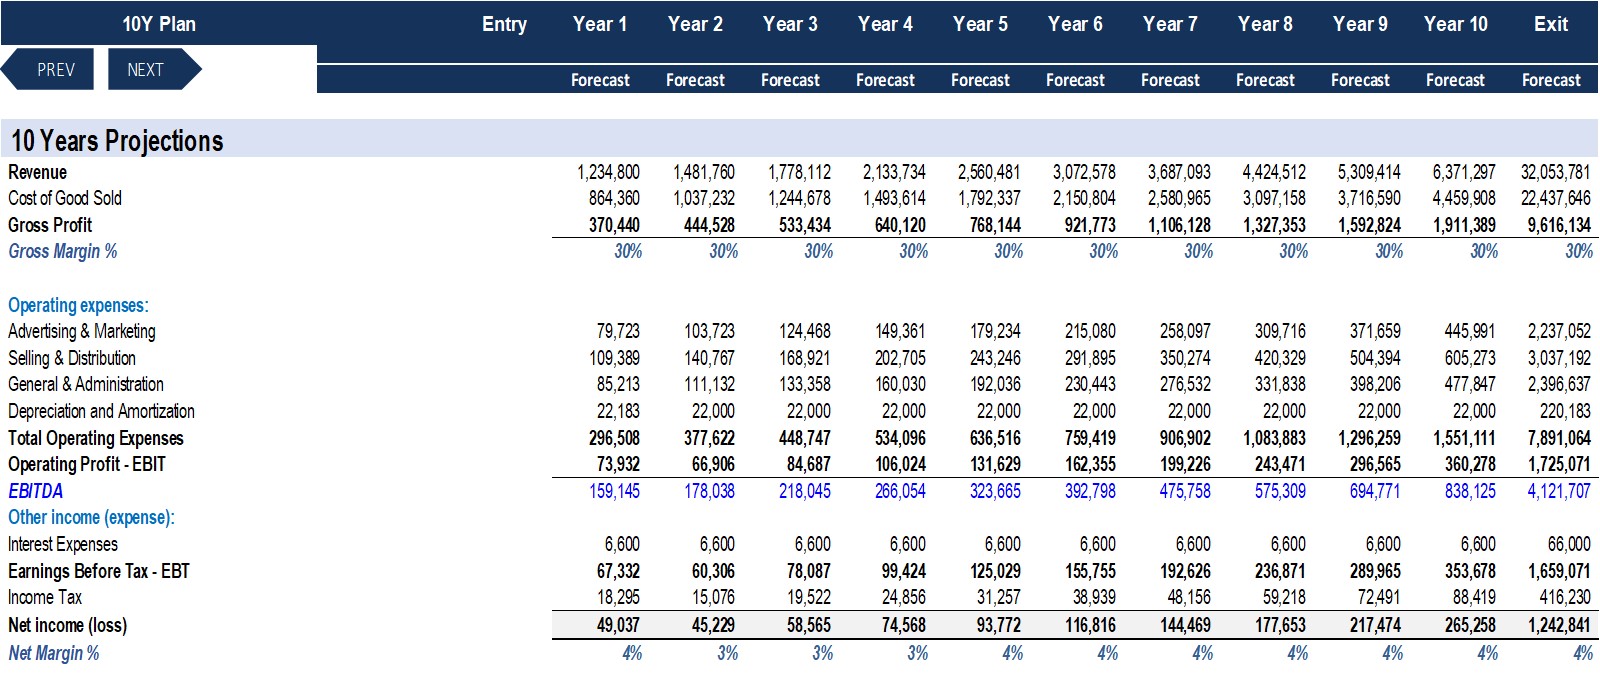Image resolution: width=1600 pixels, height=694 pixels.
Task: Select the Gross Profit row label
Action: pos(50,225)
